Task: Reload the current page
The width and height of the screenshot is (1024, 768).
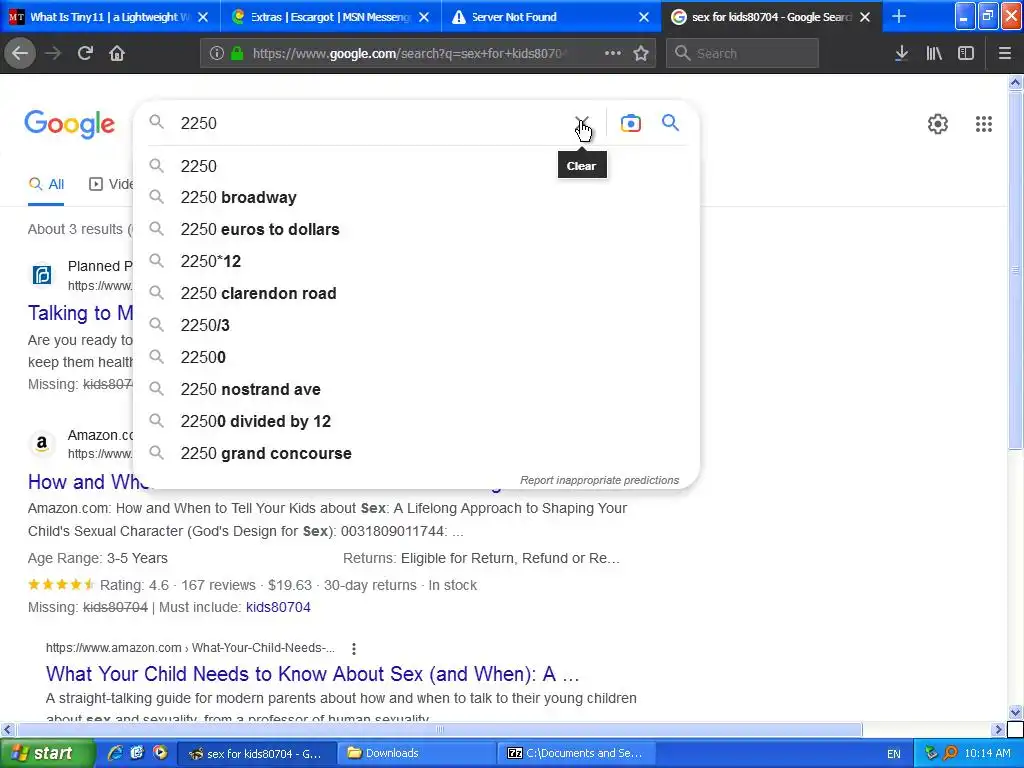Action: pyautogui.click(x=85, y=54)
